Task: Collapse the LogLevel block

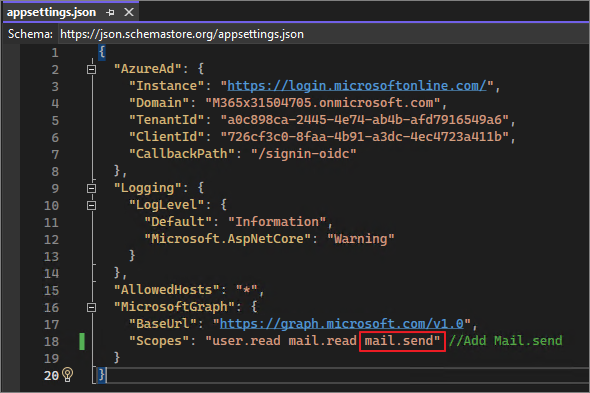Action: pos(91,205)
